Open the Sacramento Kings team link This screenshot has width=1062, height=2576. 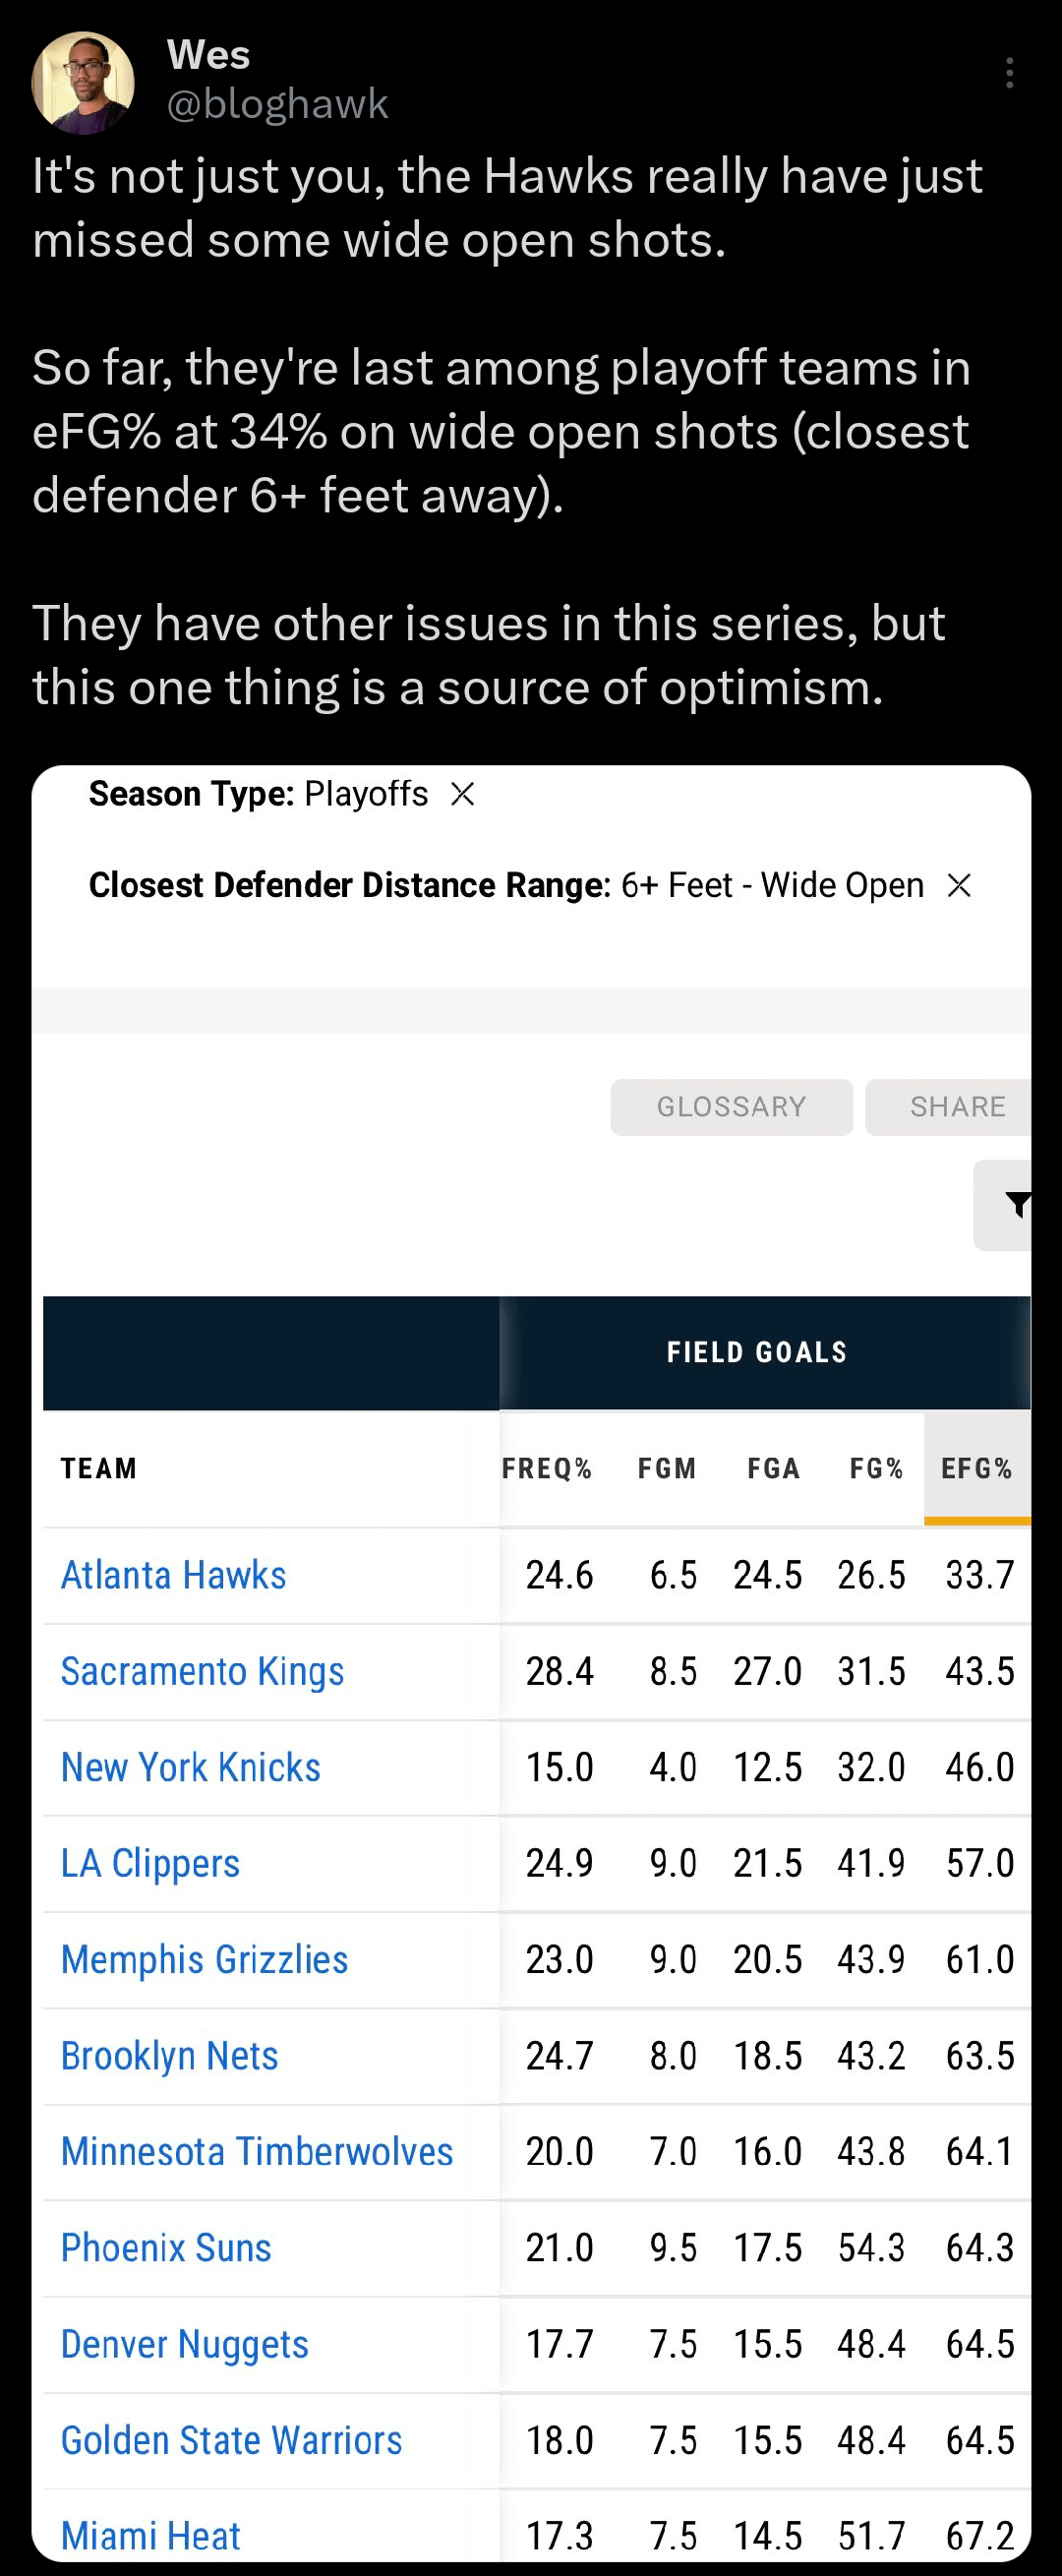pyautogui.click(x=202, y=1671)
